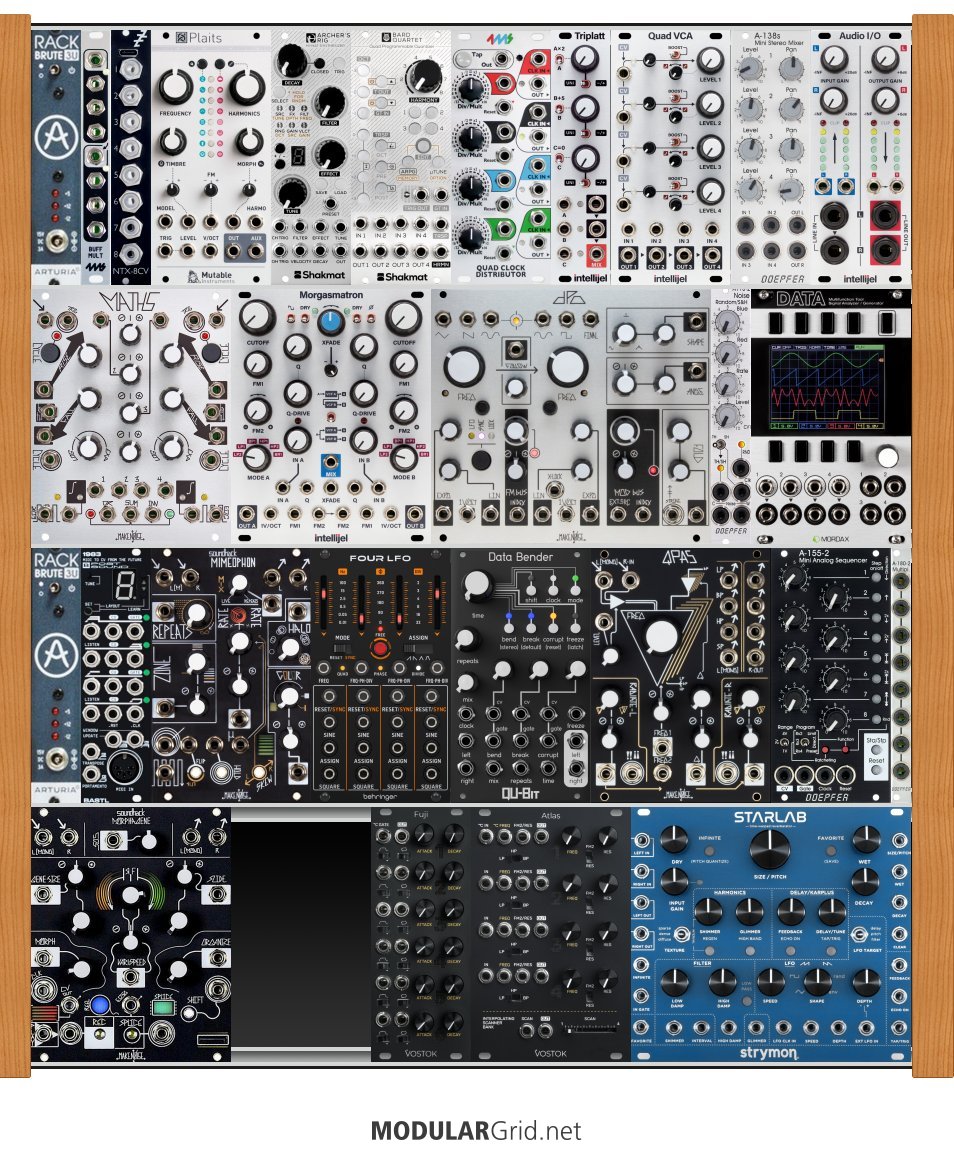Click the Quad VCA LEVEL 4 knob

[709, 192]
